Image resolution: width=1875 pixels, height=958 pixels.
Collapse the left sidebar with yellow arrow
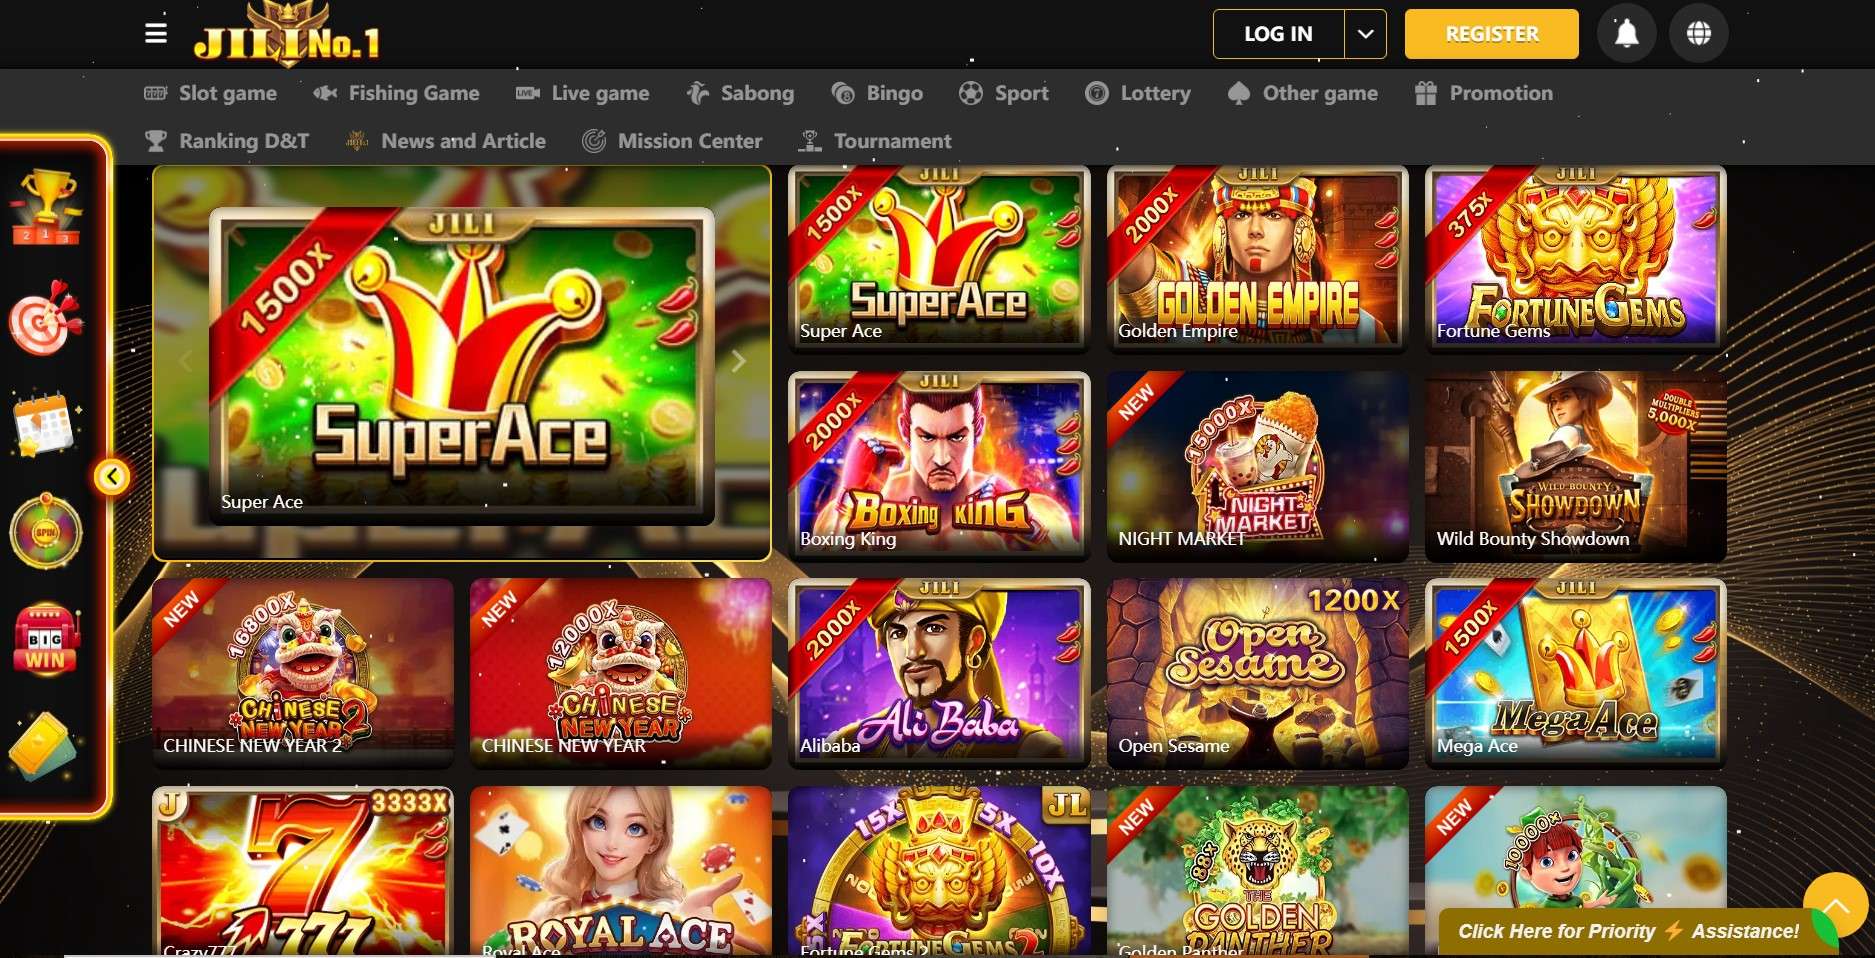click(112, 477)
